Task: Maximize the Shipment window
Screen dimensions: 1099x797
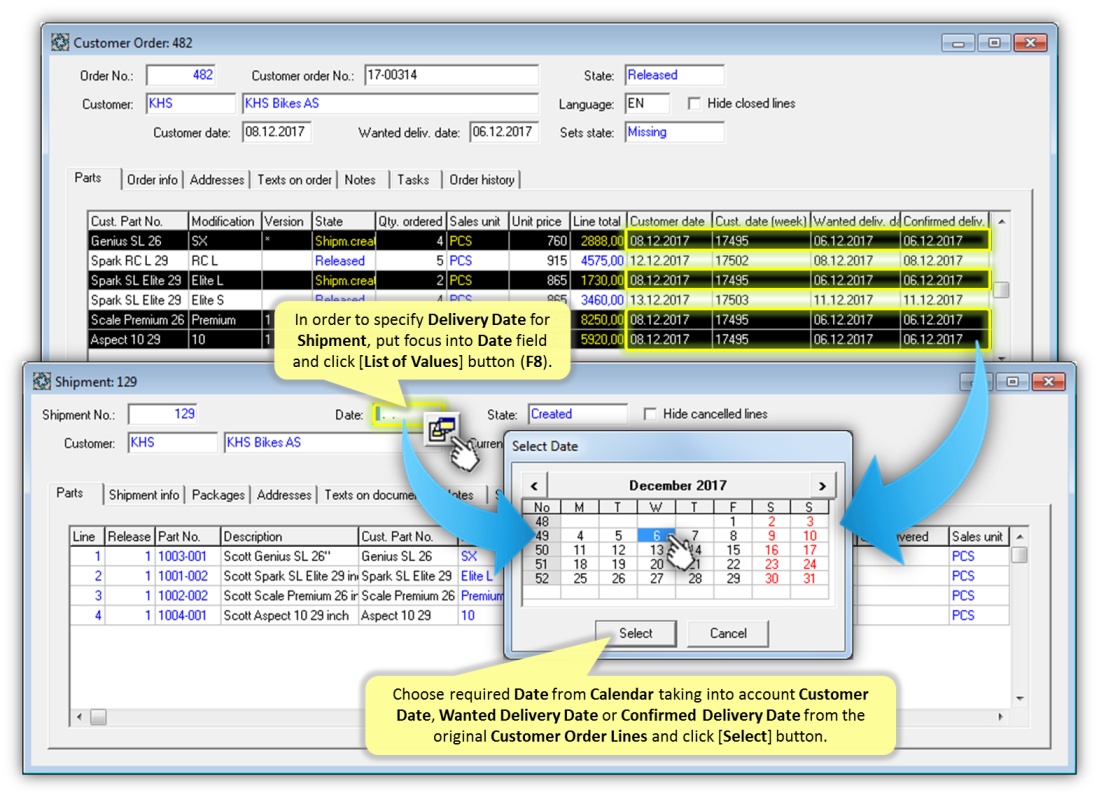Action: tap(1013, 381)
